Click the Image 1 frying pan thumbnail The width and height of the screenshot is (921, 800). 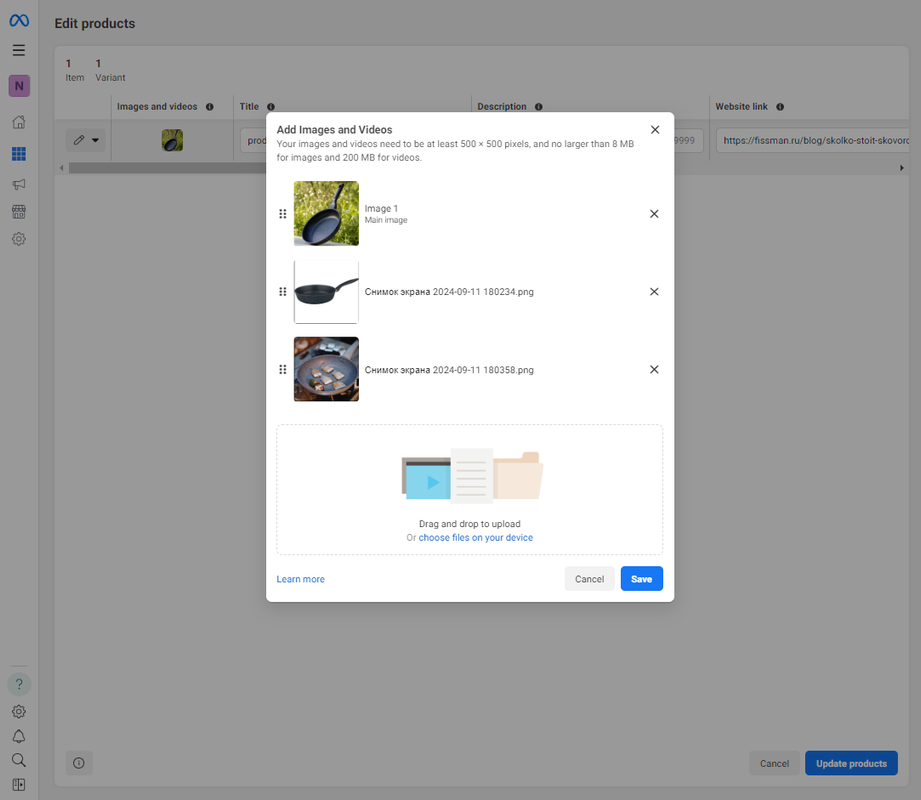point(326,213)
